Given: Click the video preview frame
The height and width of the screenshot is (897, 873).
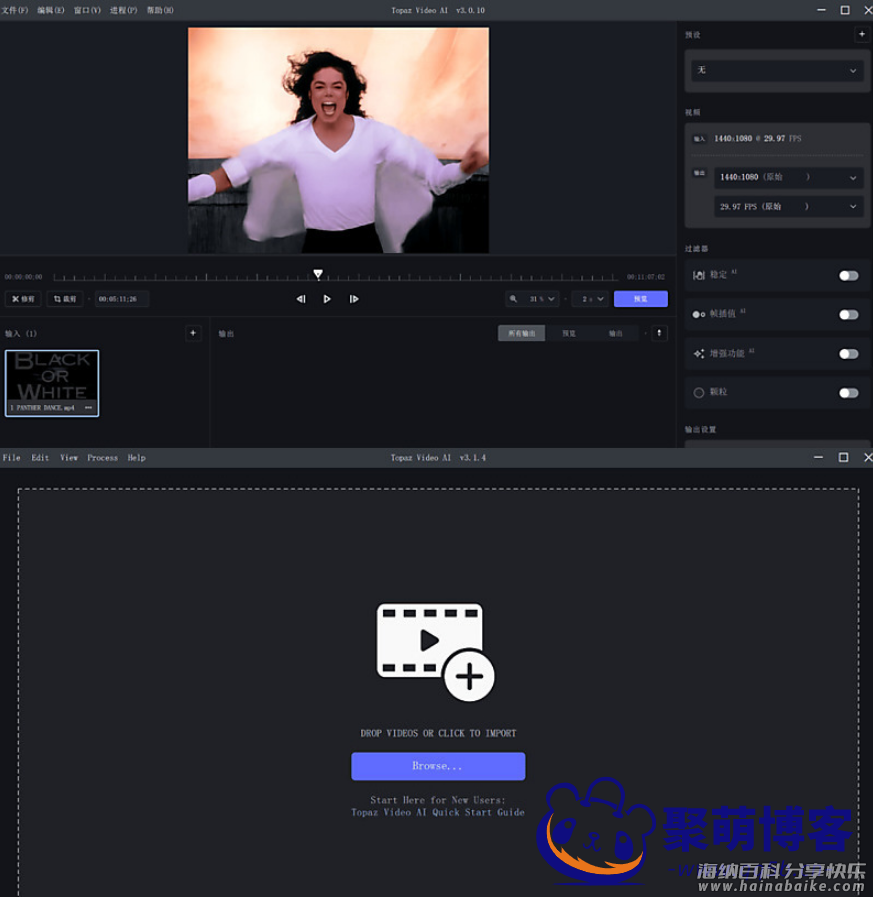Looking at the screenshot, I should coord(338,140).
